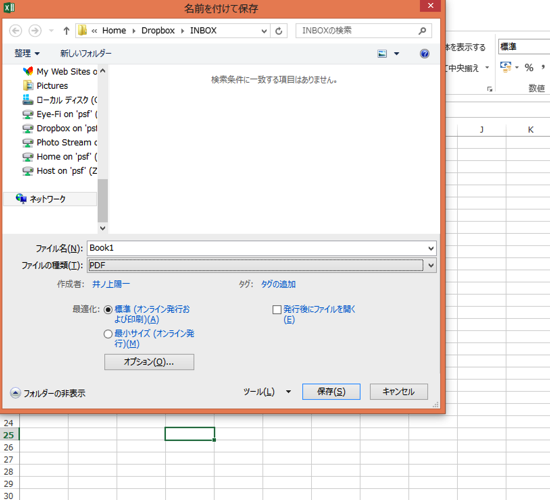Select Host on 'psf' drive
Screen dimensions: 550x500
pyautogui.click(x=60, y=171)
